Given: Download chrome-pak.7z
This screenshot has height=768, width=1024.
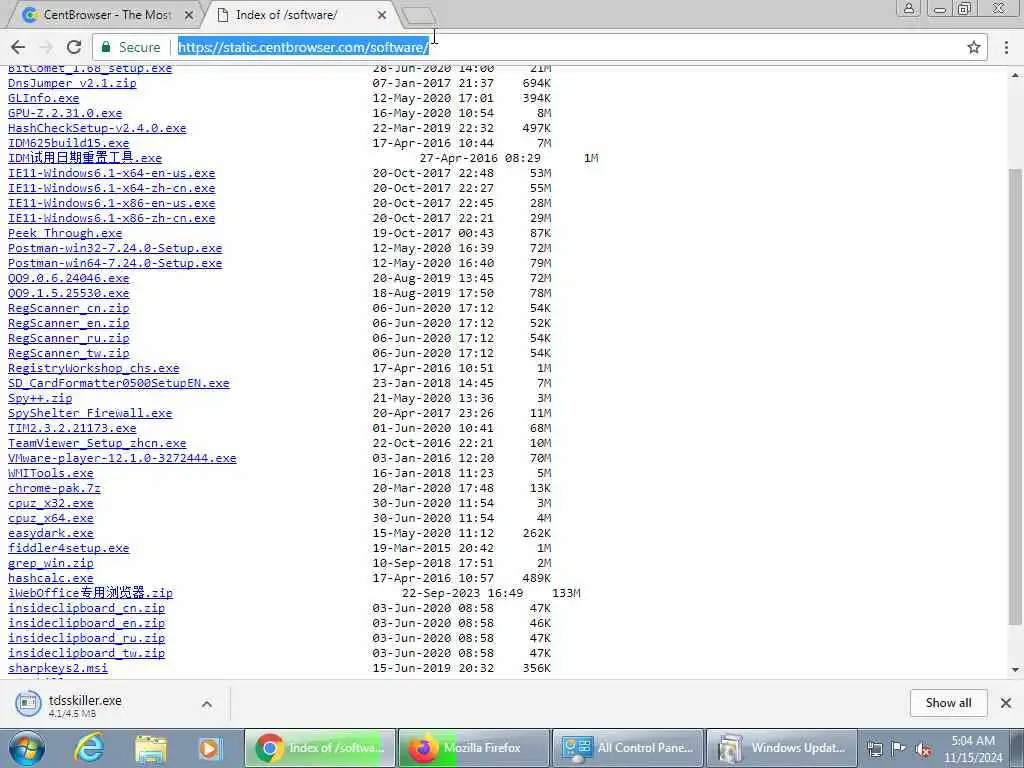Looking at the screenshot, I should pos(54,488).
